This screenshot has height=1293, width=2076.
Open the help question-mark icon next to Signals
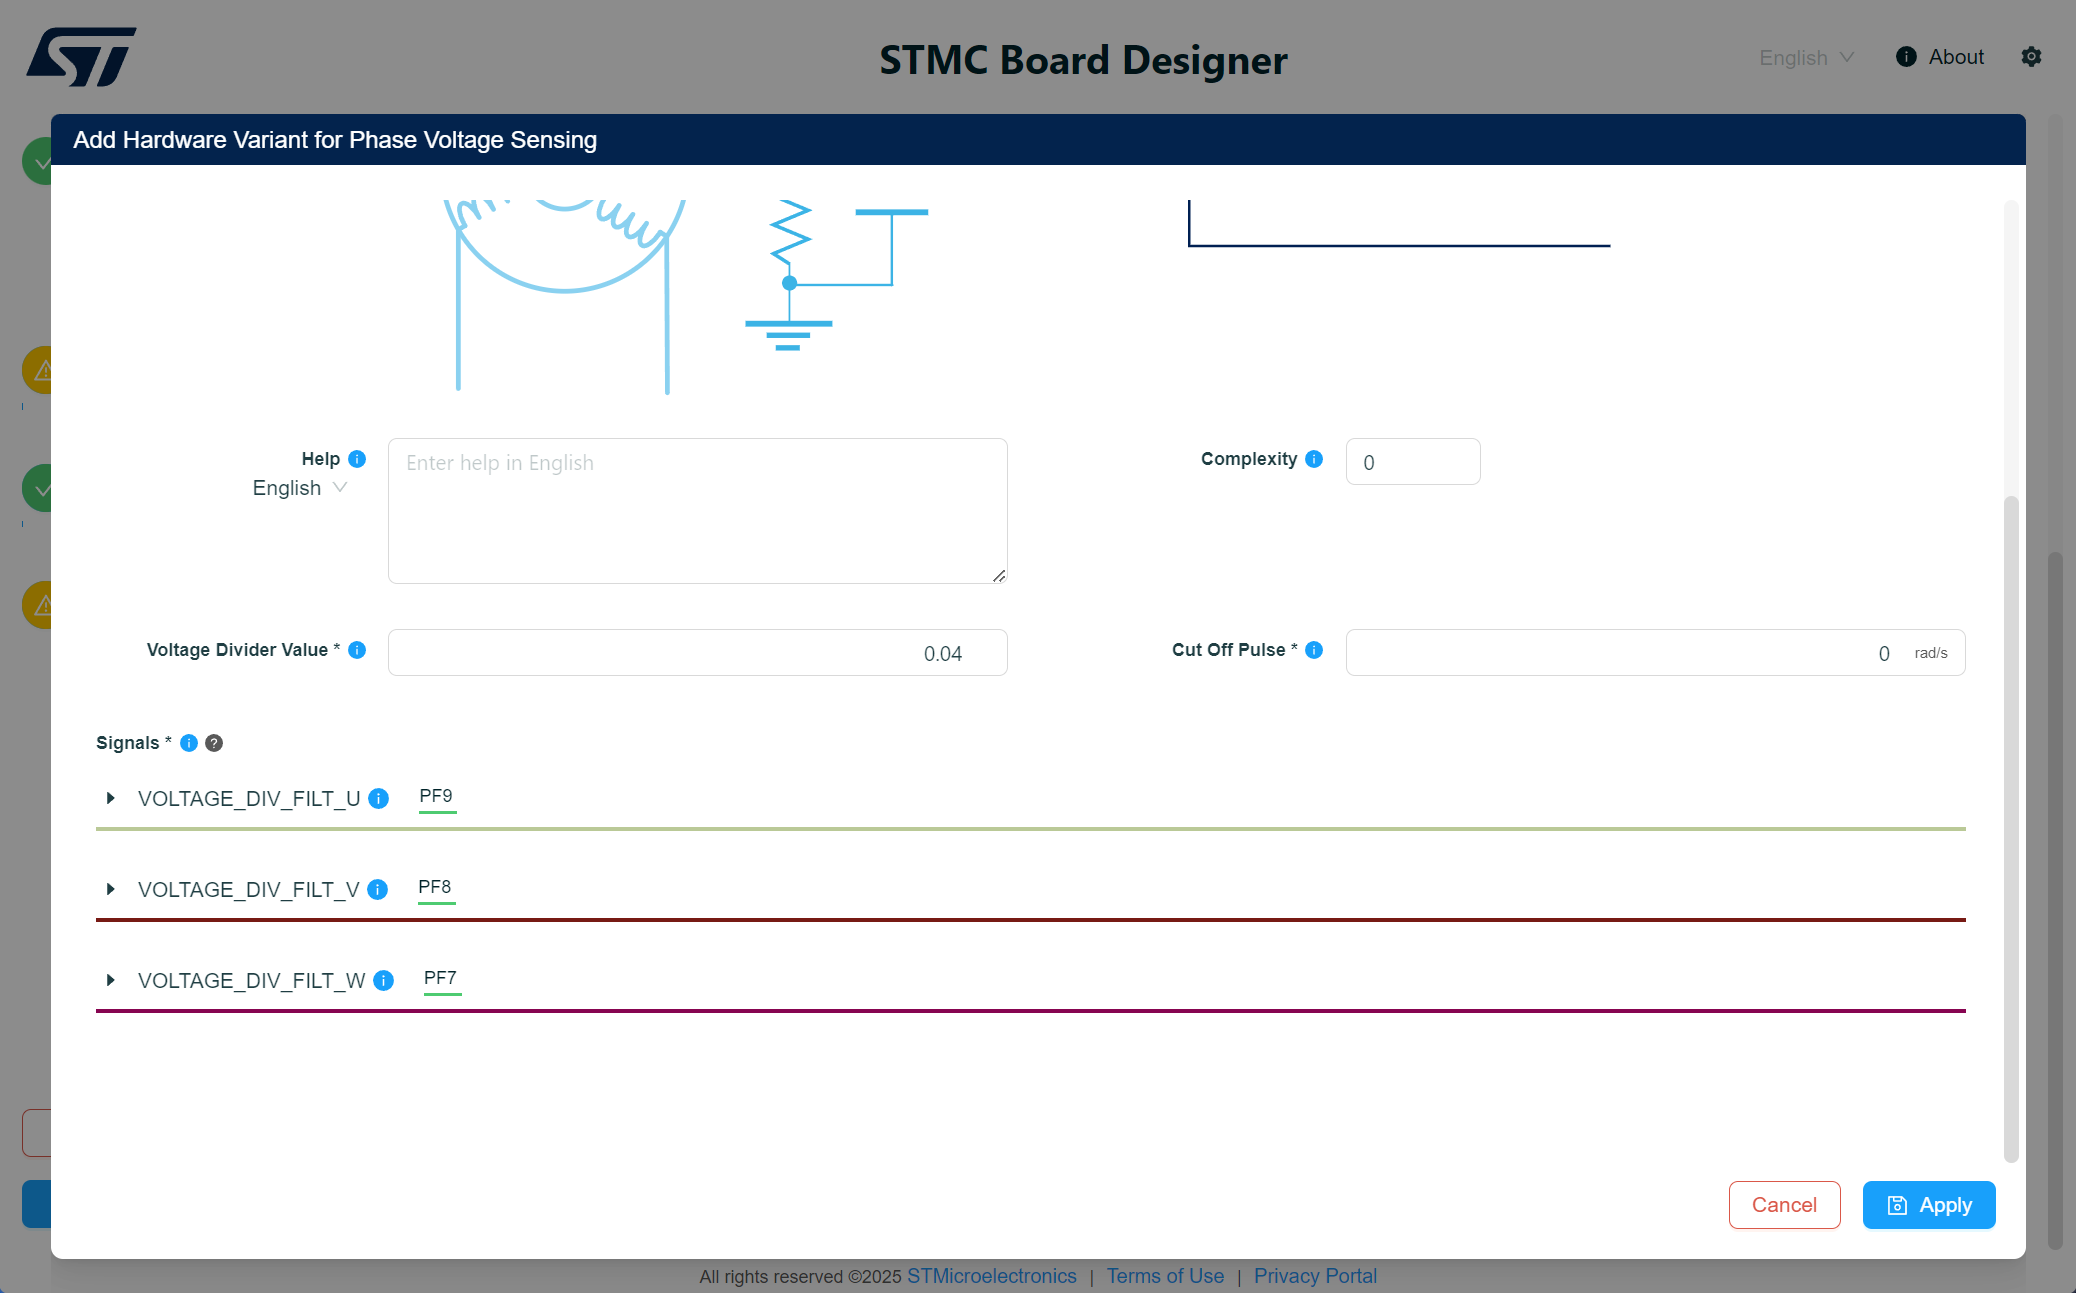click(213, 742)
